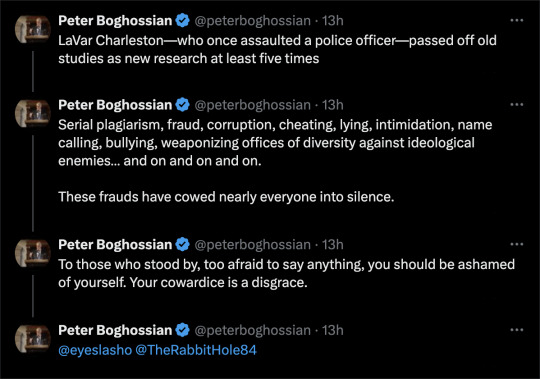Image resolution: width=540 pixels, height=379 pixels.
Task: Click Peter Boghossian name on last tweet
Action: (x=115, y=330)
